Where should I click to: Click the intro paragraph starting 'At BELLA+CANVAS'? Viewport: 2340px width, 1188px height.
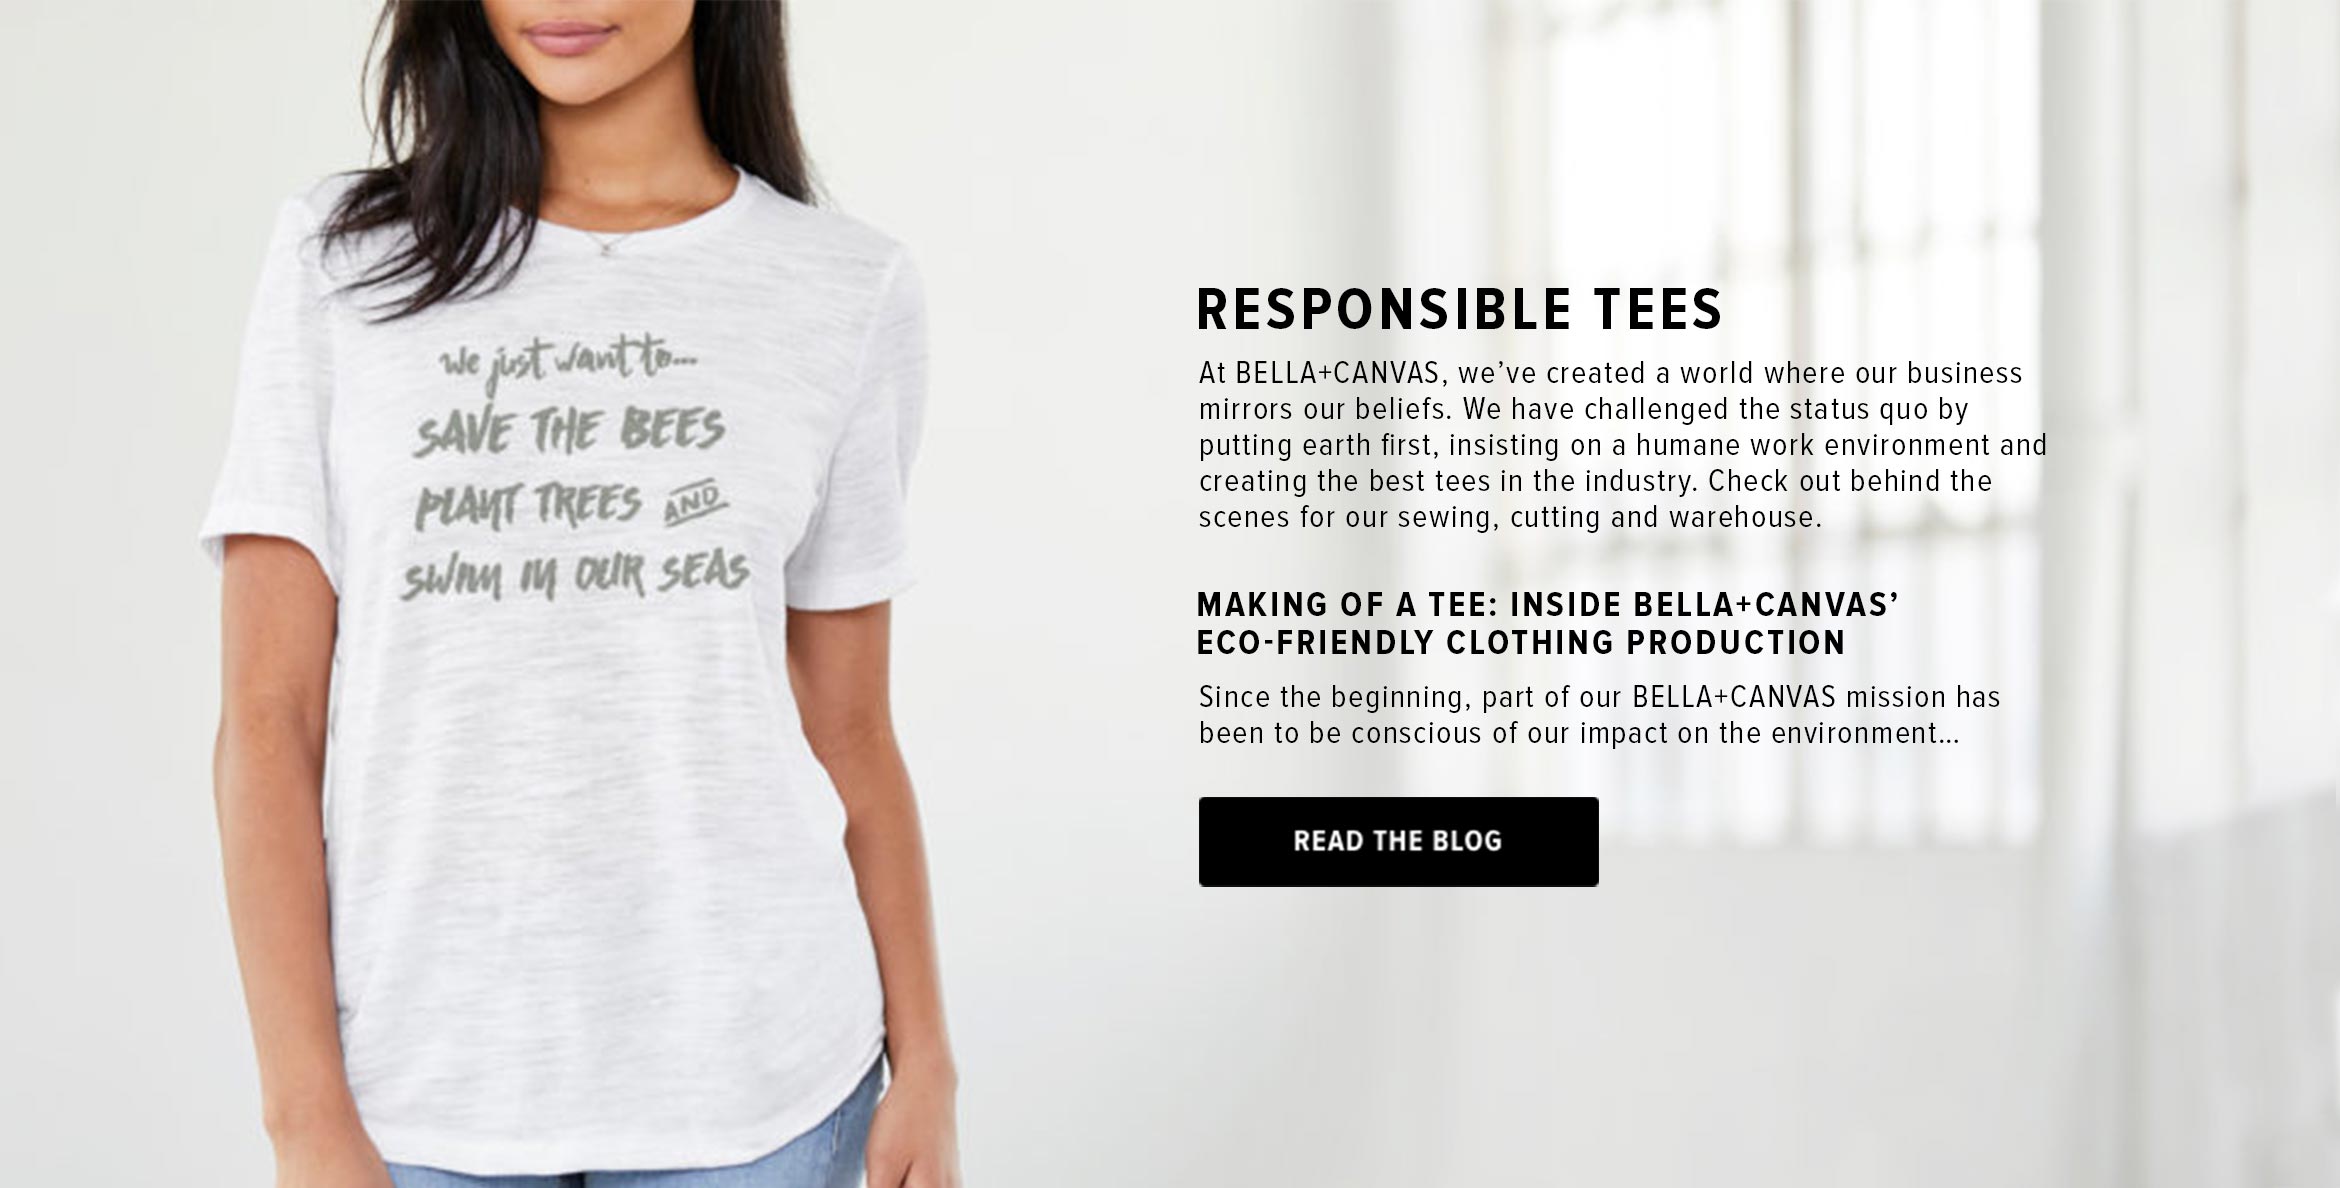(1622, 445)
